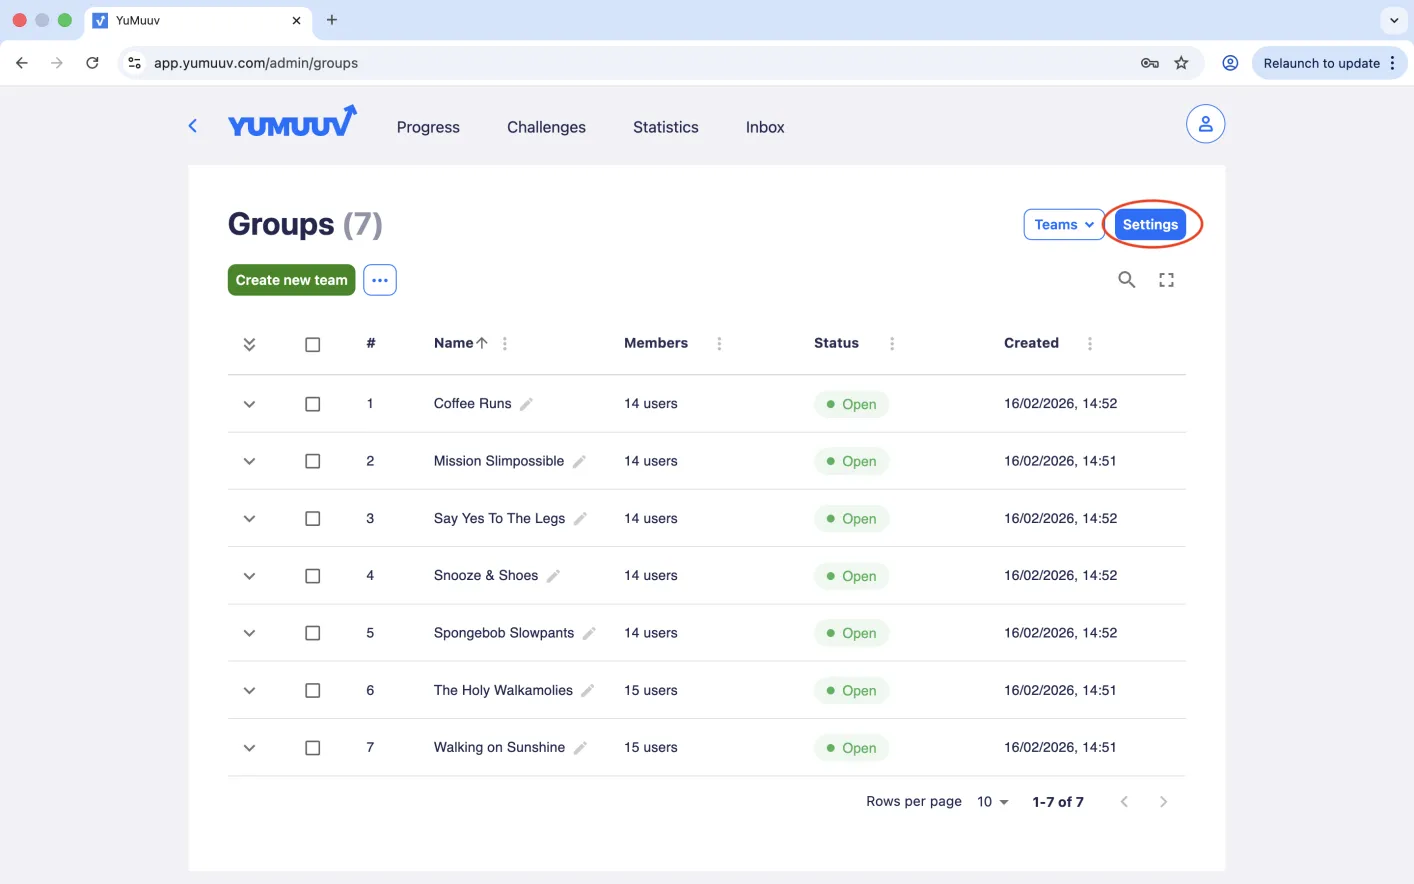The height and width of the screenshot is (884, 1414).
Task: Open Name column options menu
Action: click(505, 343)
